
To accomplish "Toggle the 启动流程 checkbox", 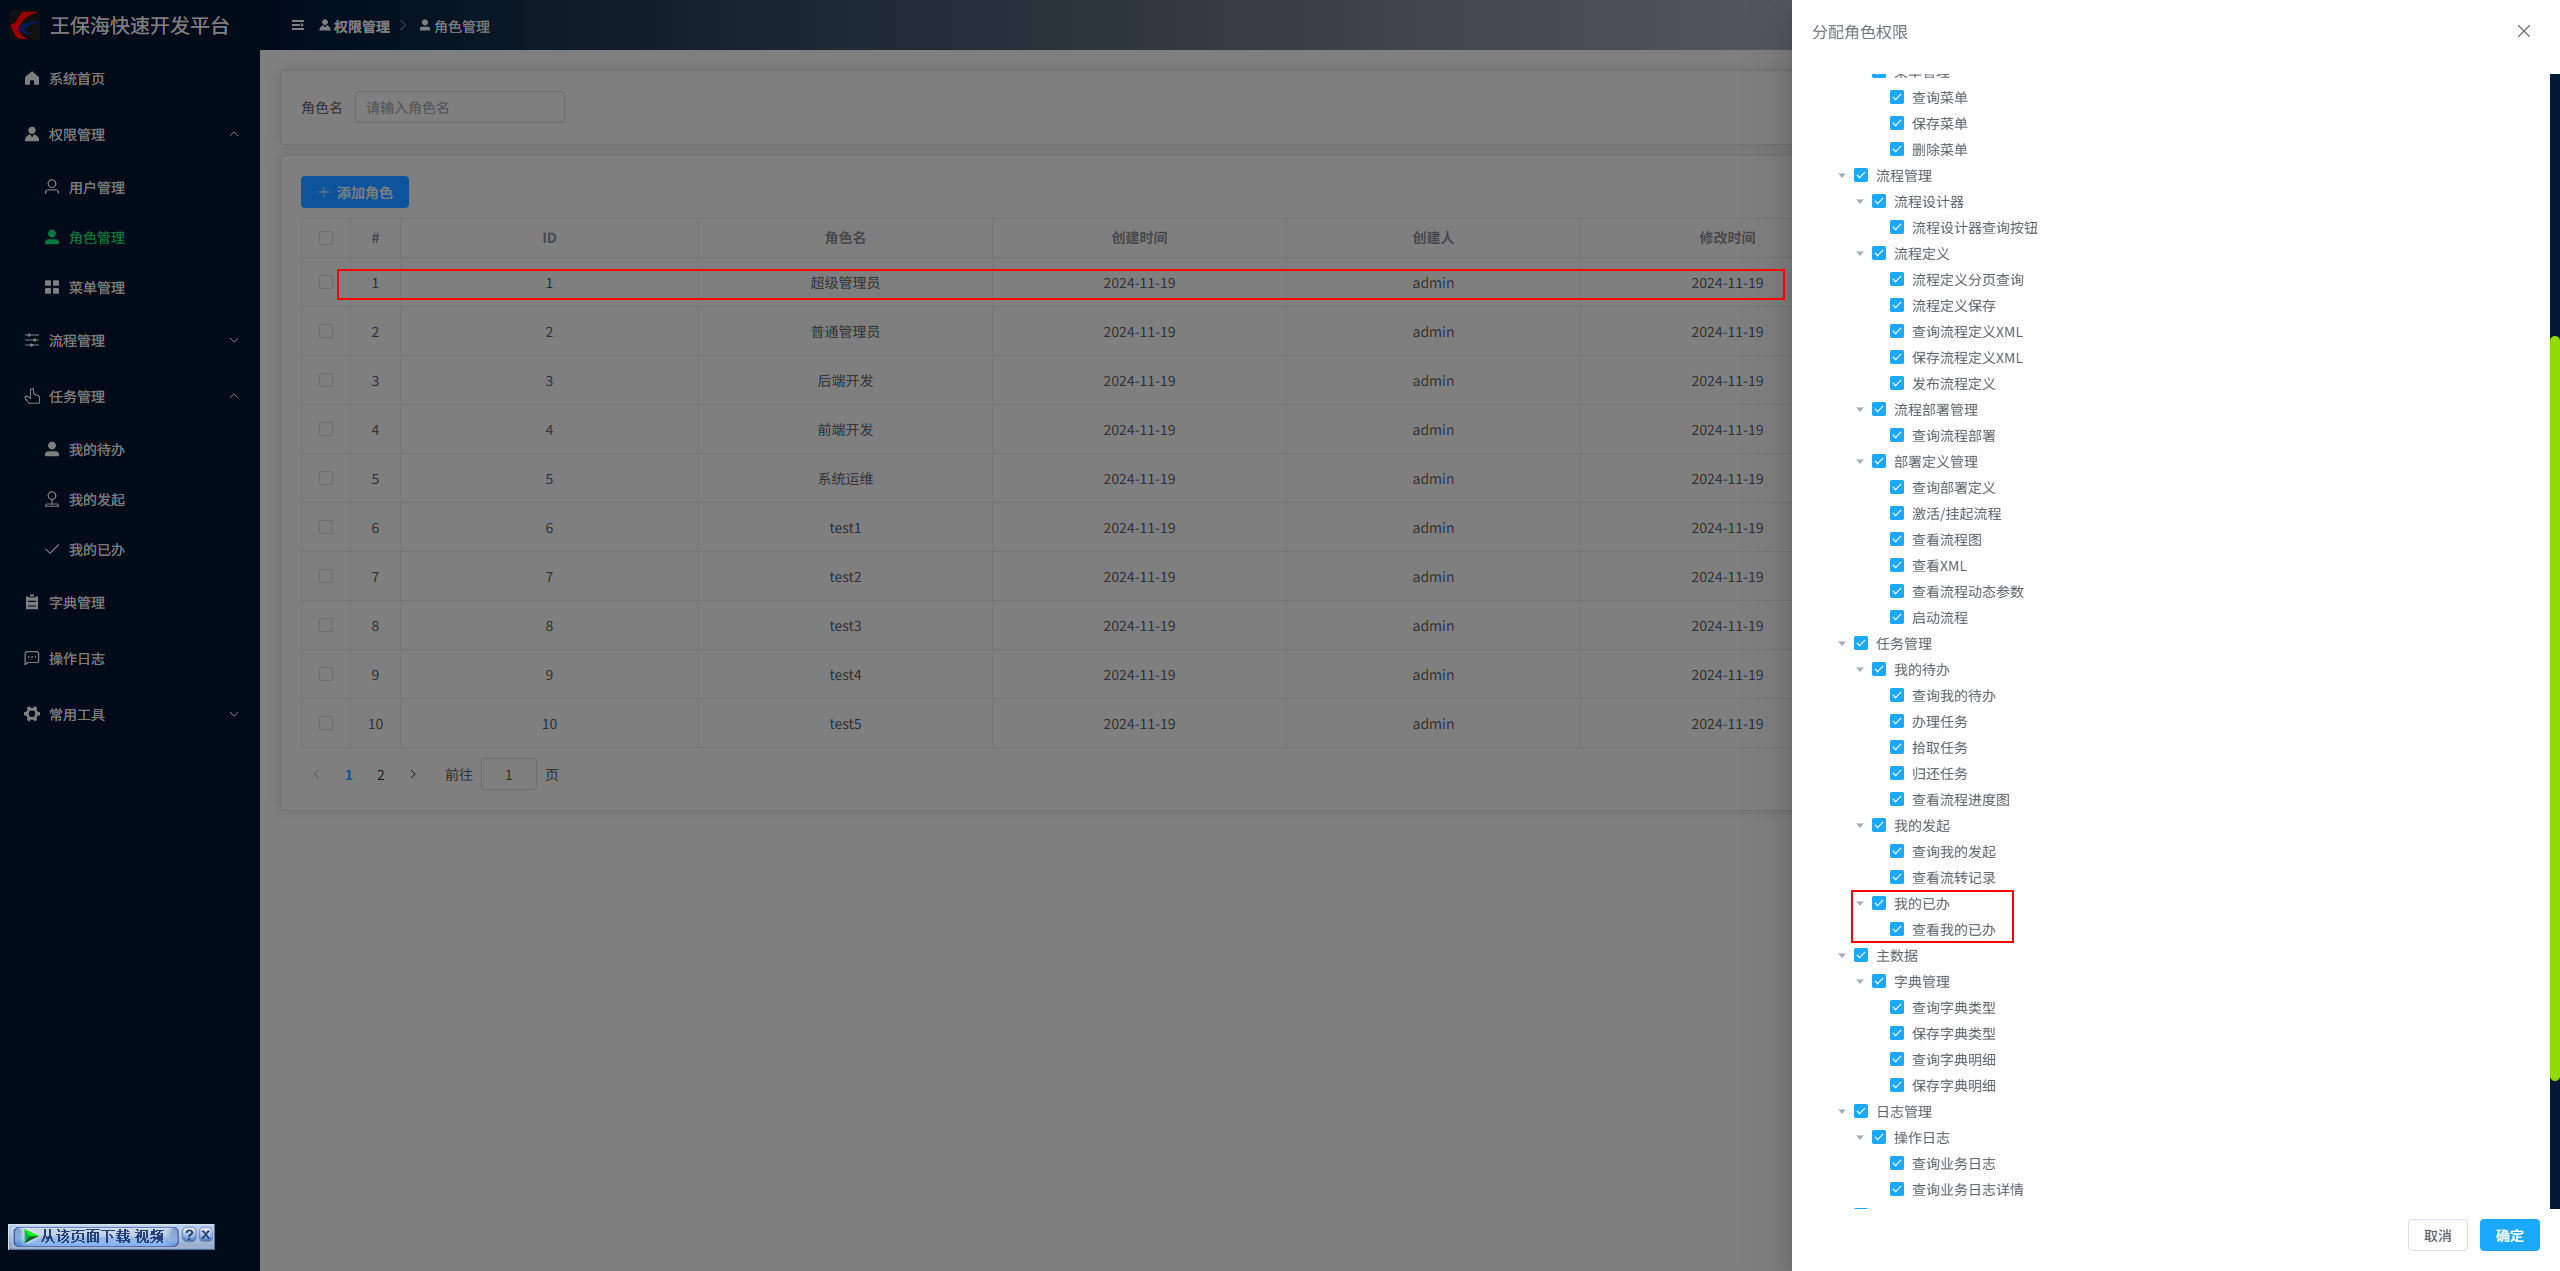I will tap(1897, 617).
